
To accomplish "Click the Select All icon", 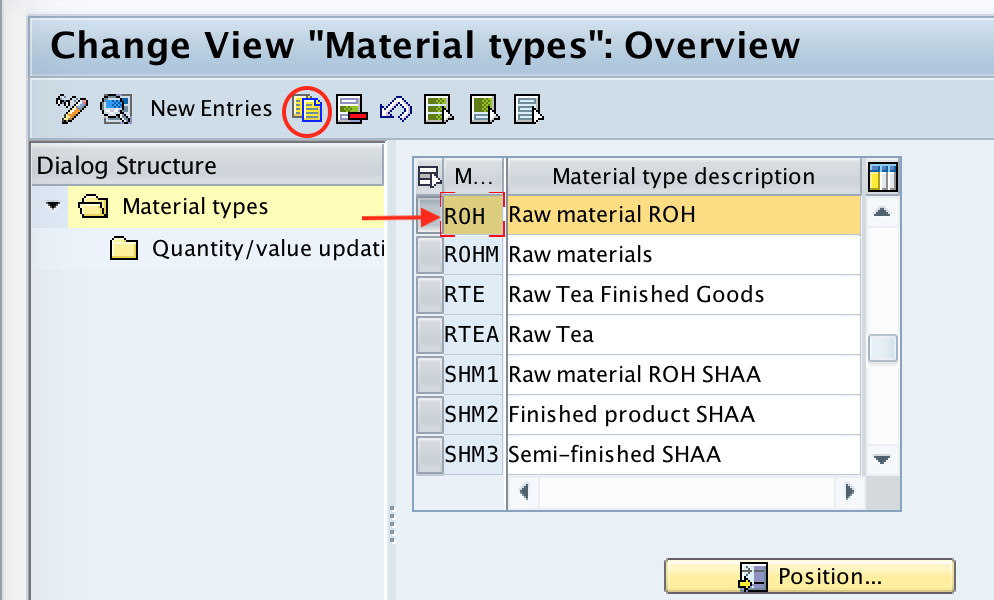I will (439, 109).
